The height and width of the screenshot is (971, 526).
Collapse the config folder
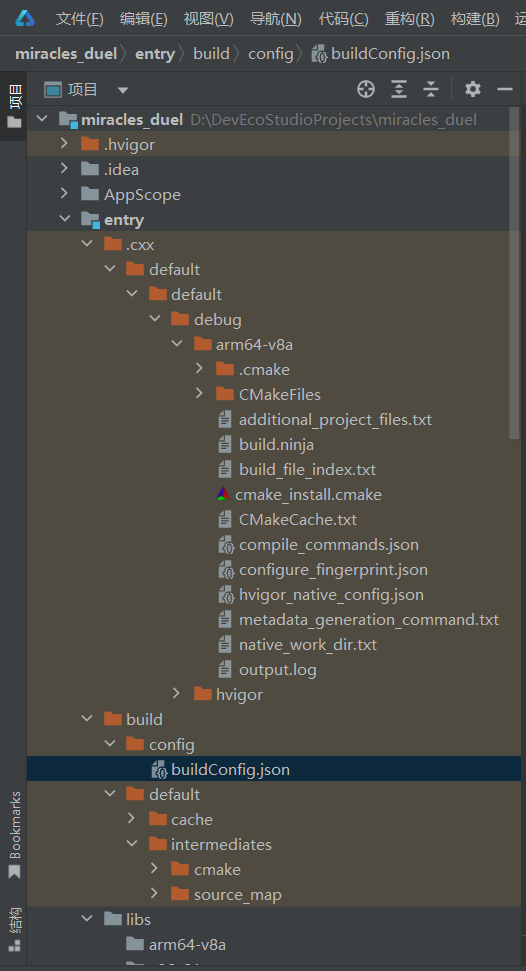point(109,744)
